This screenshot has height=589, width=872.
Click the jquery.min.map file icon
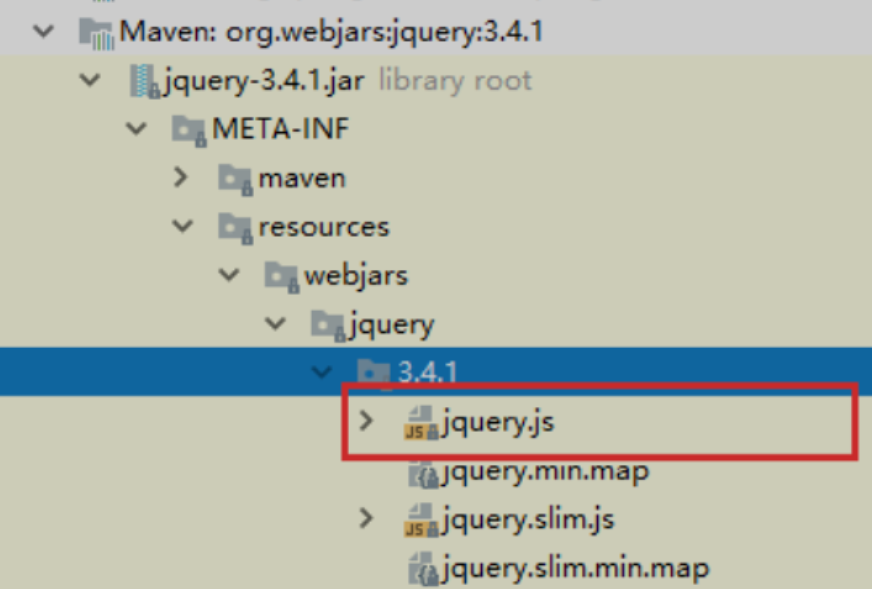click(423, 474)
